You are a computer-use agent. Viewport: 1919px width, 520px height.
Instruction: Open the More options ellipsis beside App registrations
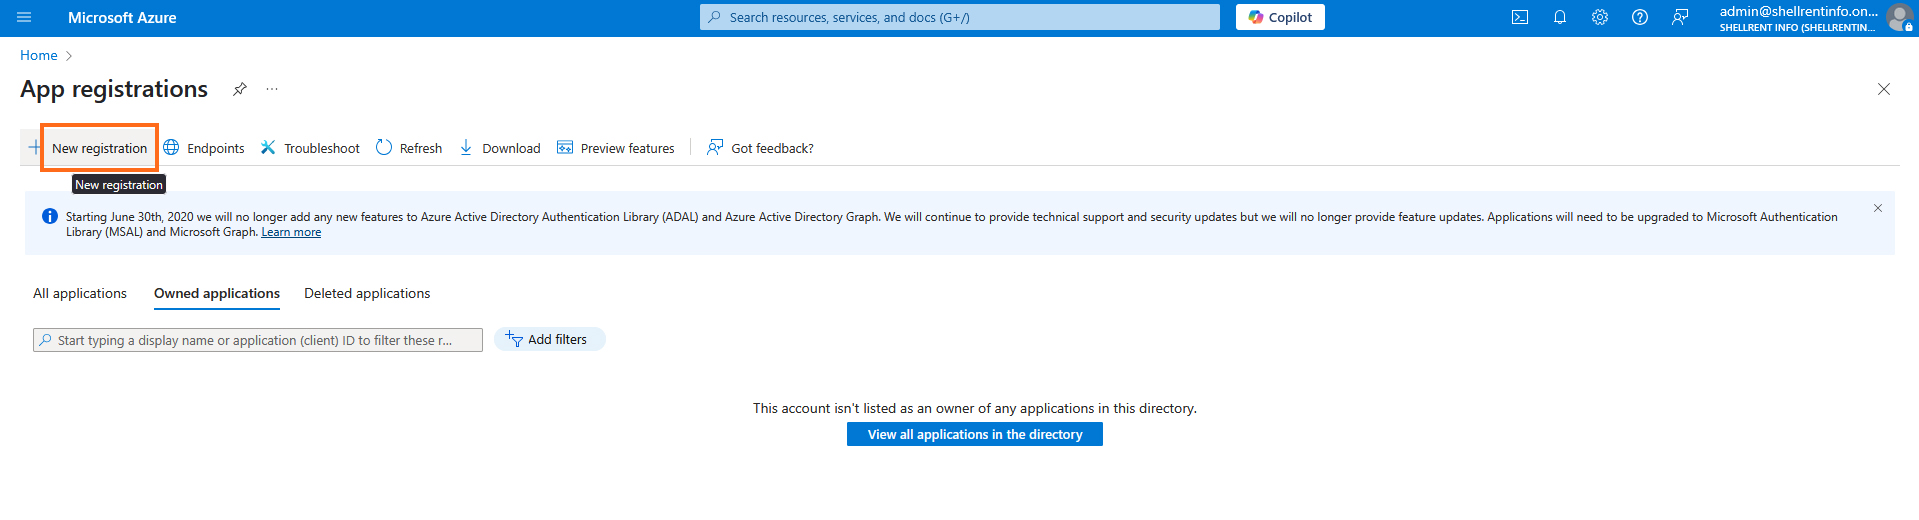pyautogui.click(x=272, y=89)
